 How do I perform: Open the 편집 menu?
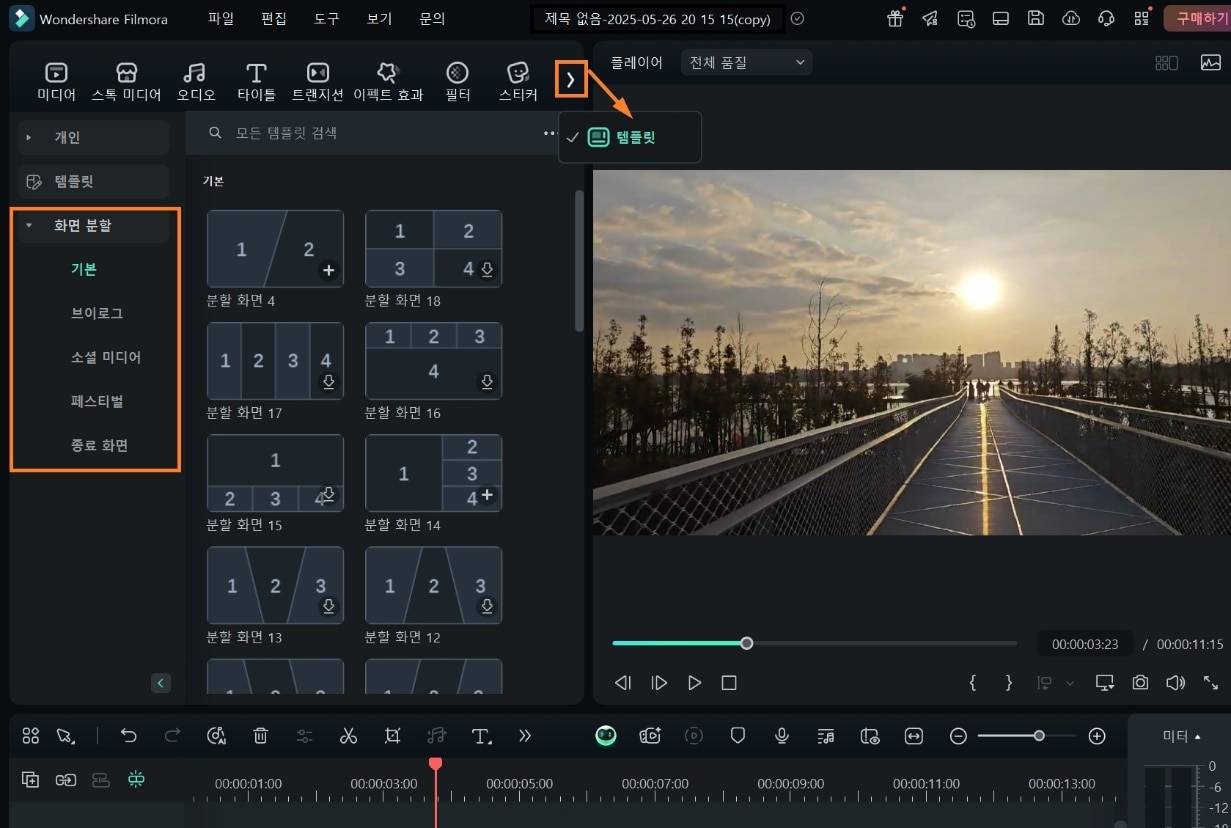click(x=273, y=19)
